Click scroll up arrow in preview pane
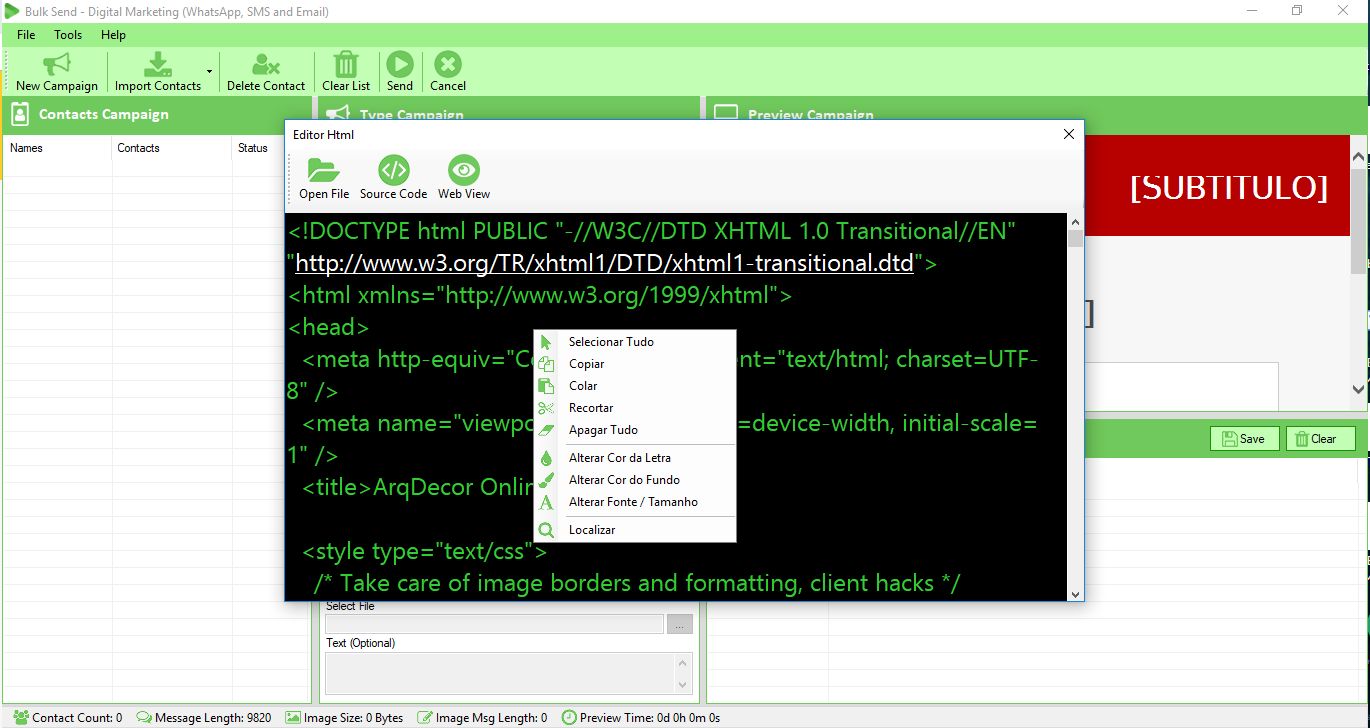Viewport: 1370px width, 728px height. (x=1358, y=157)
